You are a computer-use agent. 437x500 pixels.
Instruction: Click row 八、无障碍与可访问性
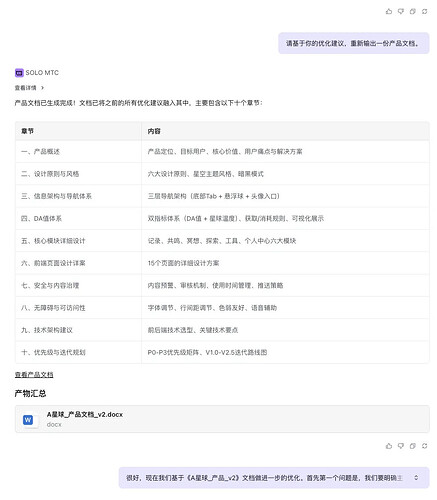coord(222,308)
